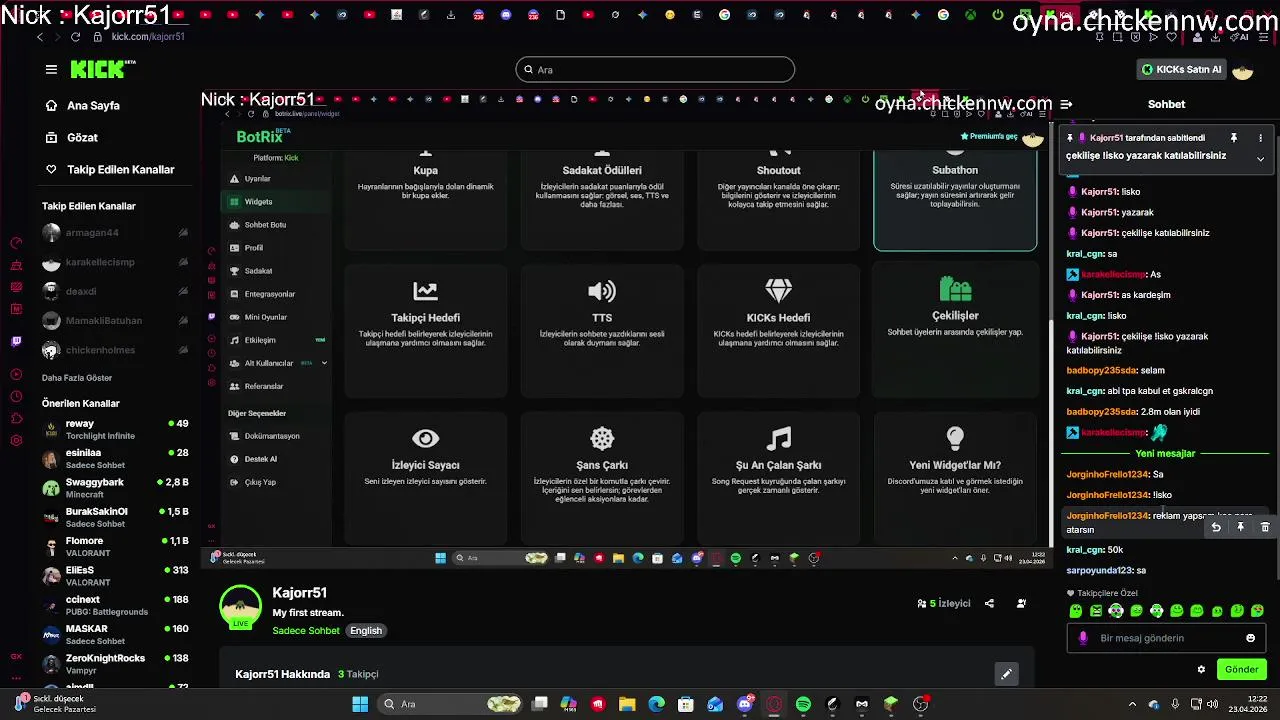Screen dimensions: 1280x720
Task: Open Sohbet Botu in the streamed BotRix menu
Action: point(265,225)
